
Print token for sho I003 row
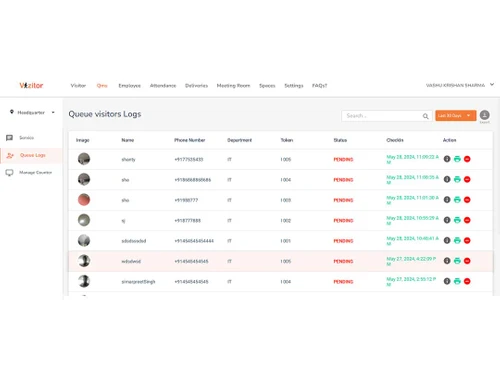457,200
